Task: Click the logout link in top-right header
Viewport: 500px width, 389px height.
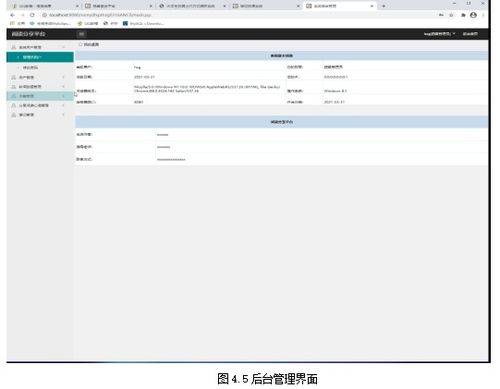Action: (470, 34)
